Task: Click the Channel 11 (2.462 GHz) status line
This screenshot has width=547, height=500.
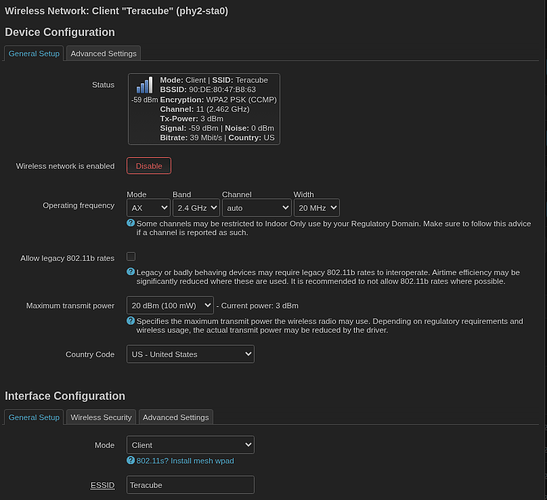Action: pyautogui.click(x=205, y=109)
